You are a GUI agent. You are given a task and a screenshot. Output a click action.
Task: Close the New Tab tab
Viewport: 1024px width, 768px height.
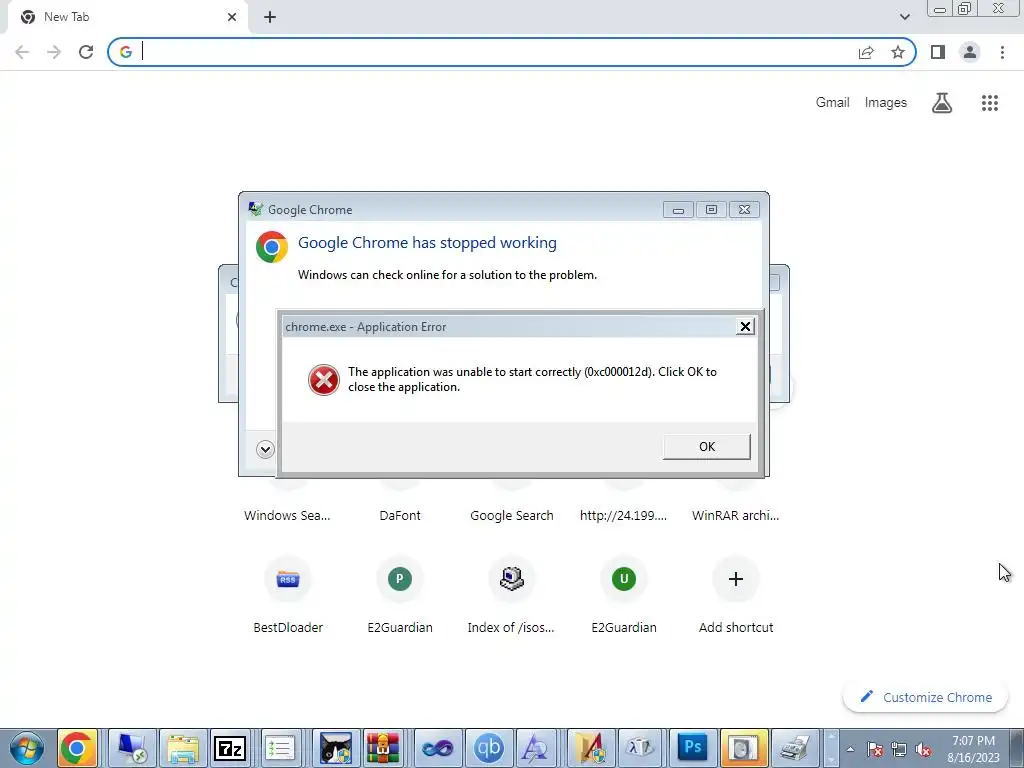232,17
